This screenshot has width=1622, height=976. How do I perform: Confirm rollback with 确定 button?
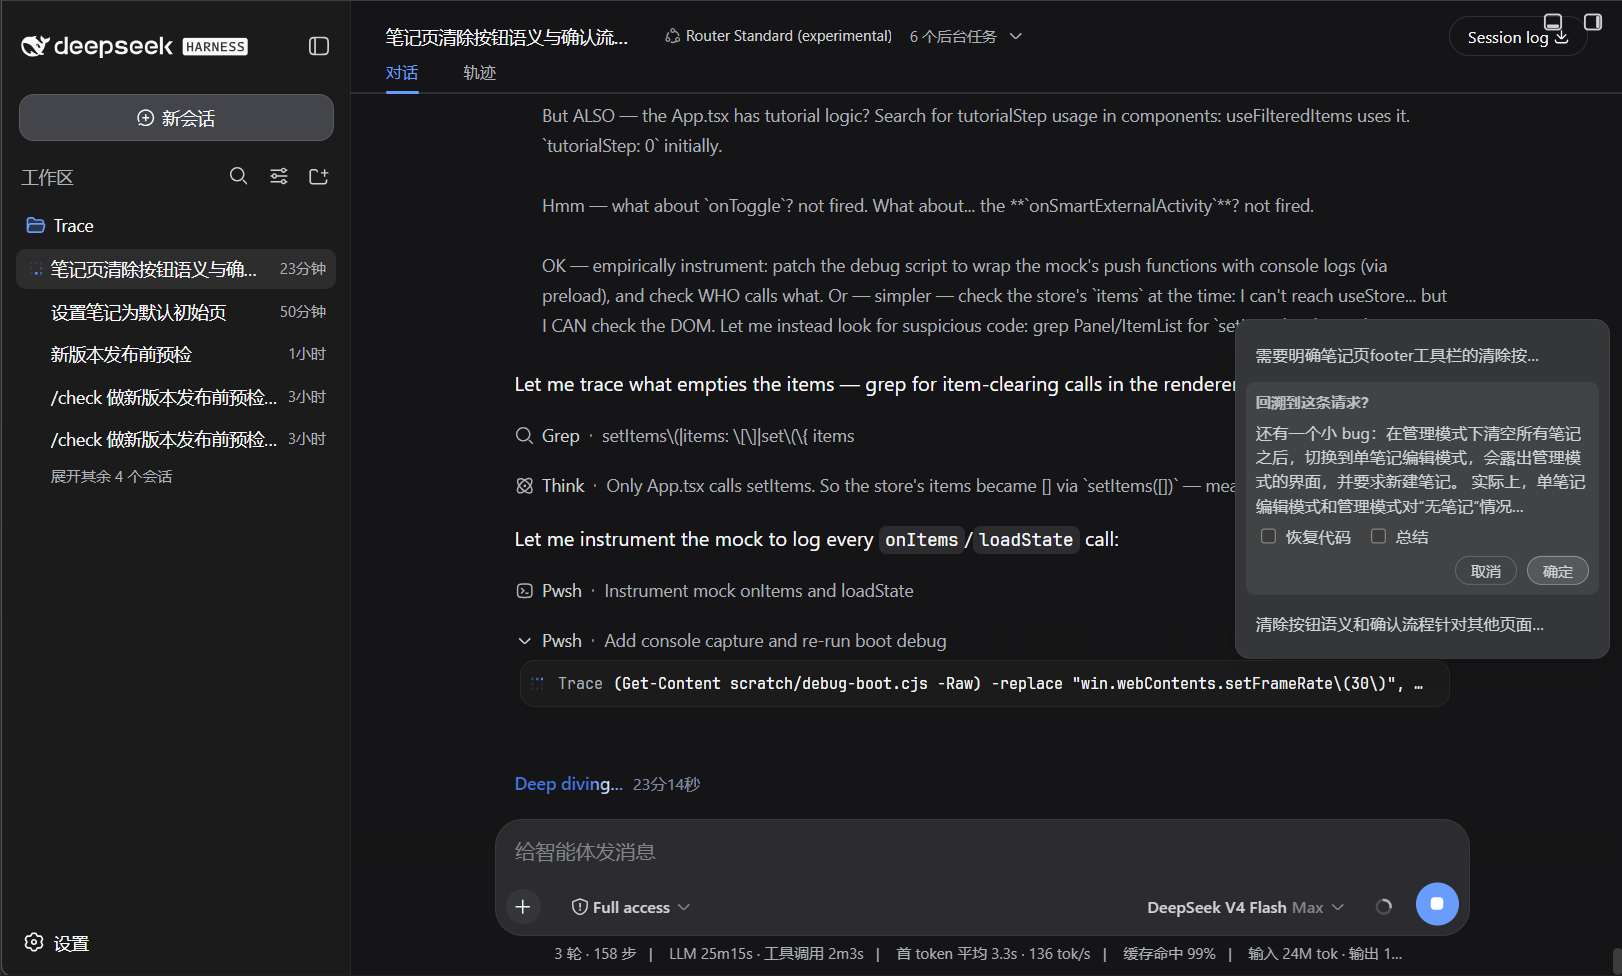coord(1557,571)
